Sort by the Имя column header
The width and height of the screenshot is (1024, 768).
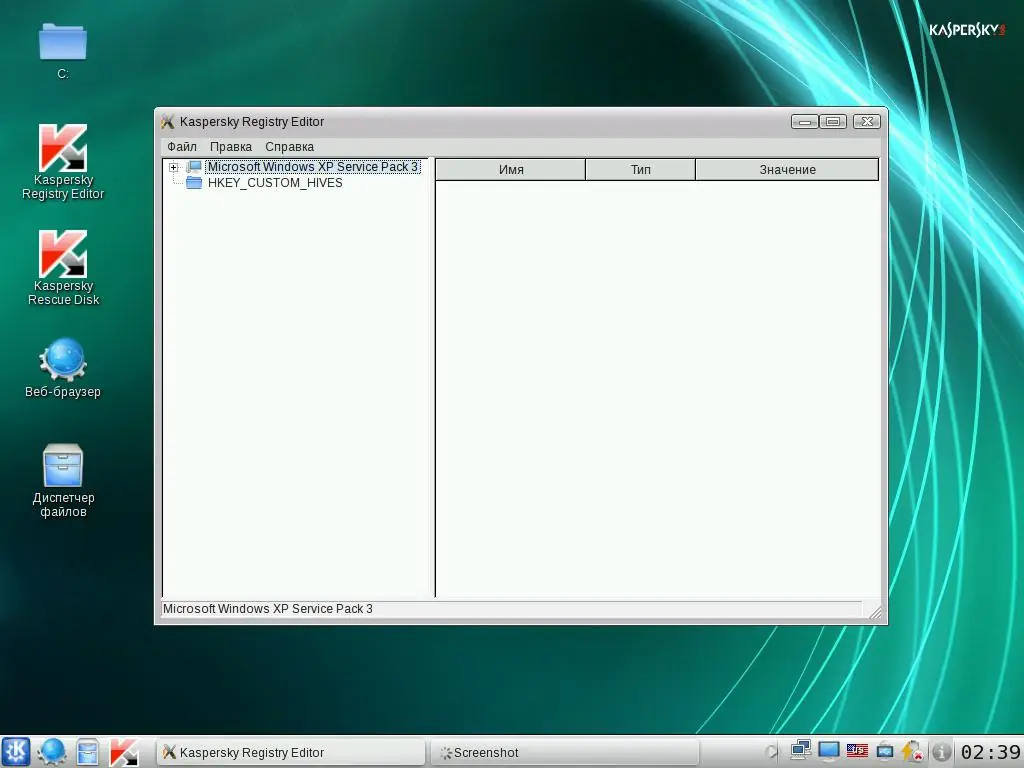[x=511, y=170]
